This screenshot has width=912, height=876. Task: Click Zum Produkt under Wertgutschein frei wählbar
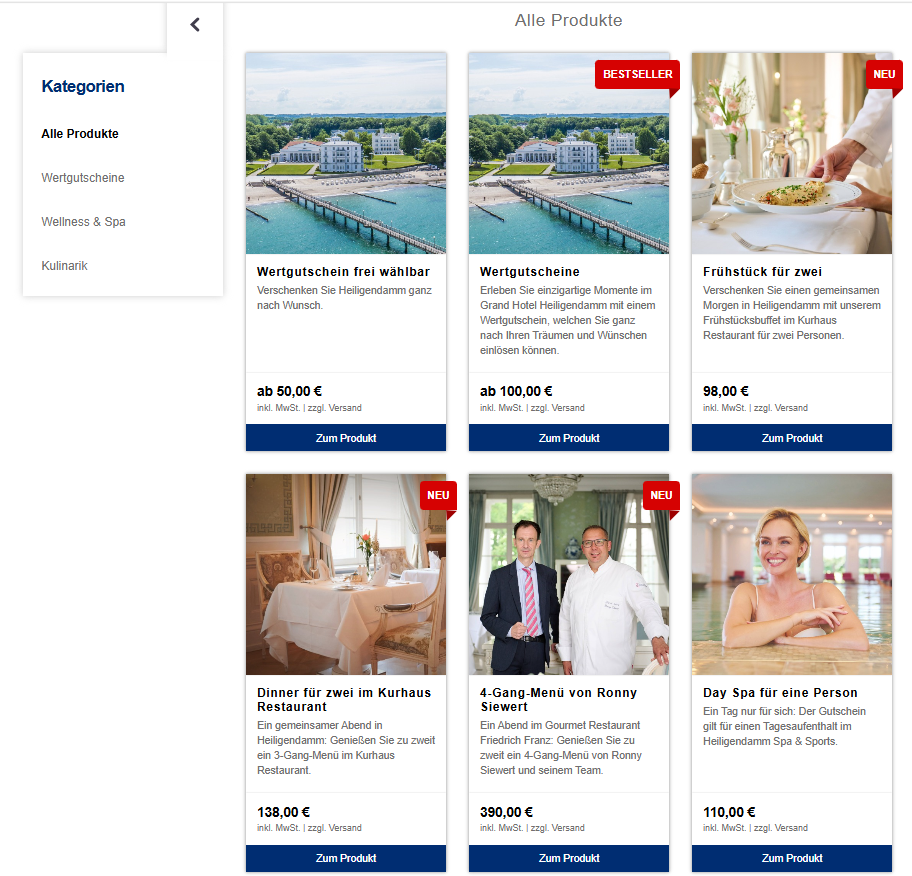345,437
